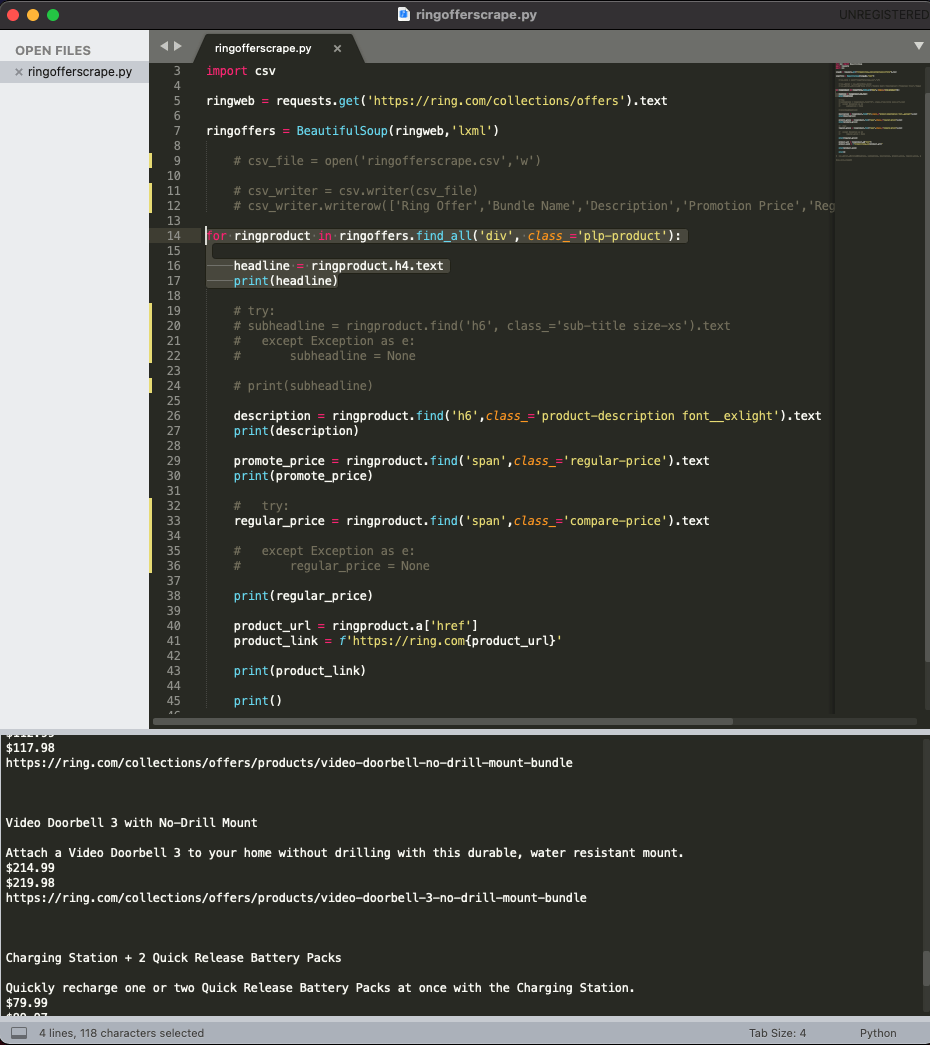
Task: Toggle side bar with status bar panel icon
Action: [x=19, y=1032]
